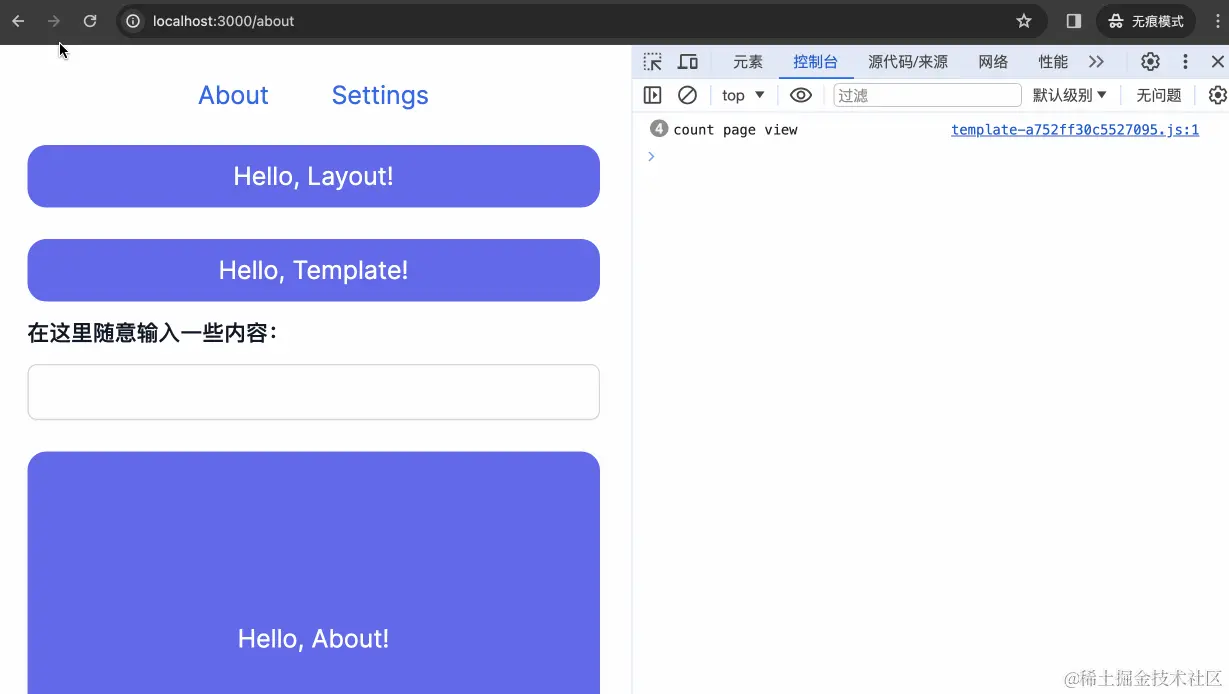
Task: Navigate to the Settings link
Action: pyautogui.click(x=380, y=95)
